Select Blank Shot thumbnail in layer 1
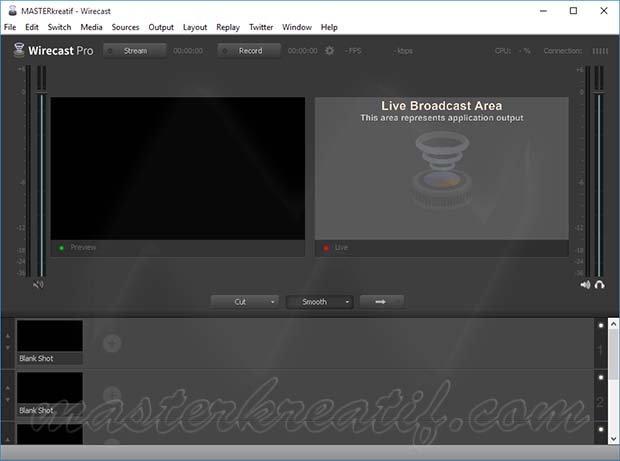This screenshot has width=620, height=461. point(50,342)
